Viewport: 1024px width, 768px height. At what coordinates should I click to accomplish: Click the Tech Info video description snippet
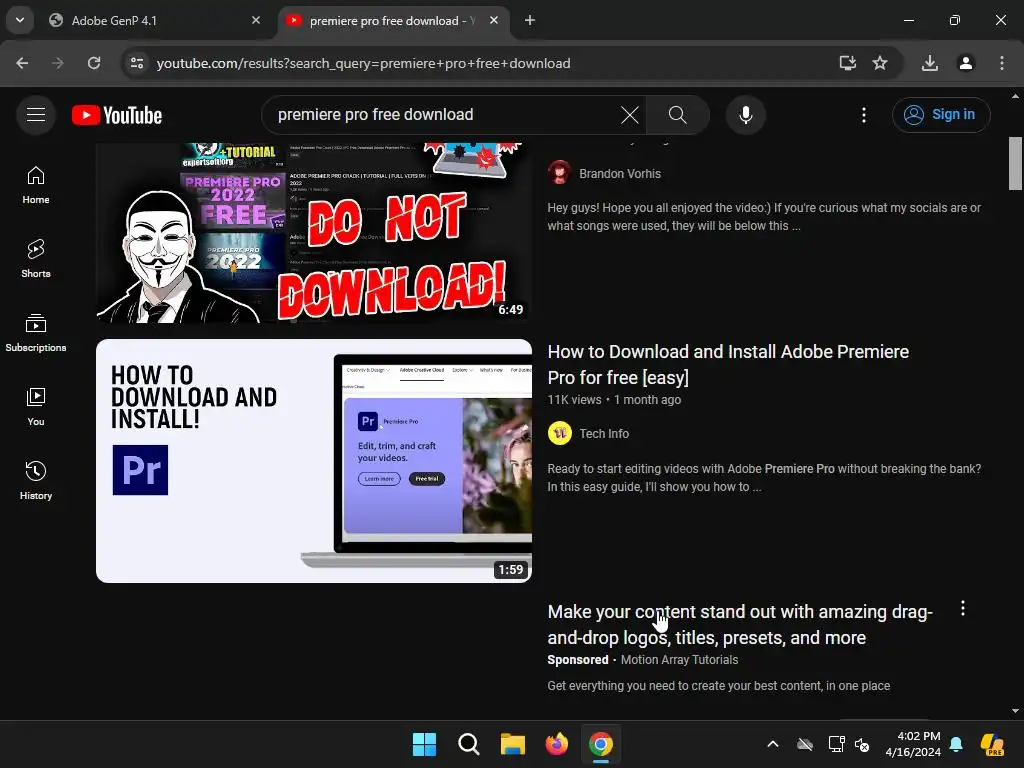click(x=764, y=478)
